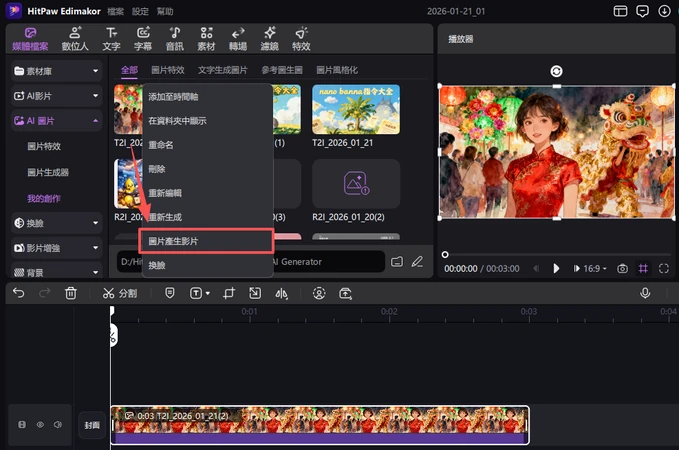
Task: Open the 濾鏡 filters panel
Action: 269,39
